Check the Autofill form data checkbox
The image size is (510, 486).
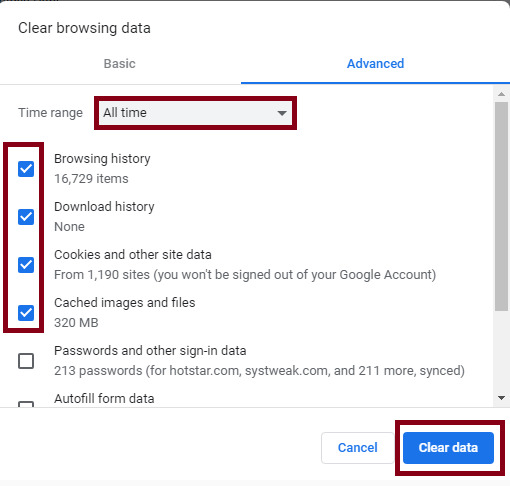(26, 404)
